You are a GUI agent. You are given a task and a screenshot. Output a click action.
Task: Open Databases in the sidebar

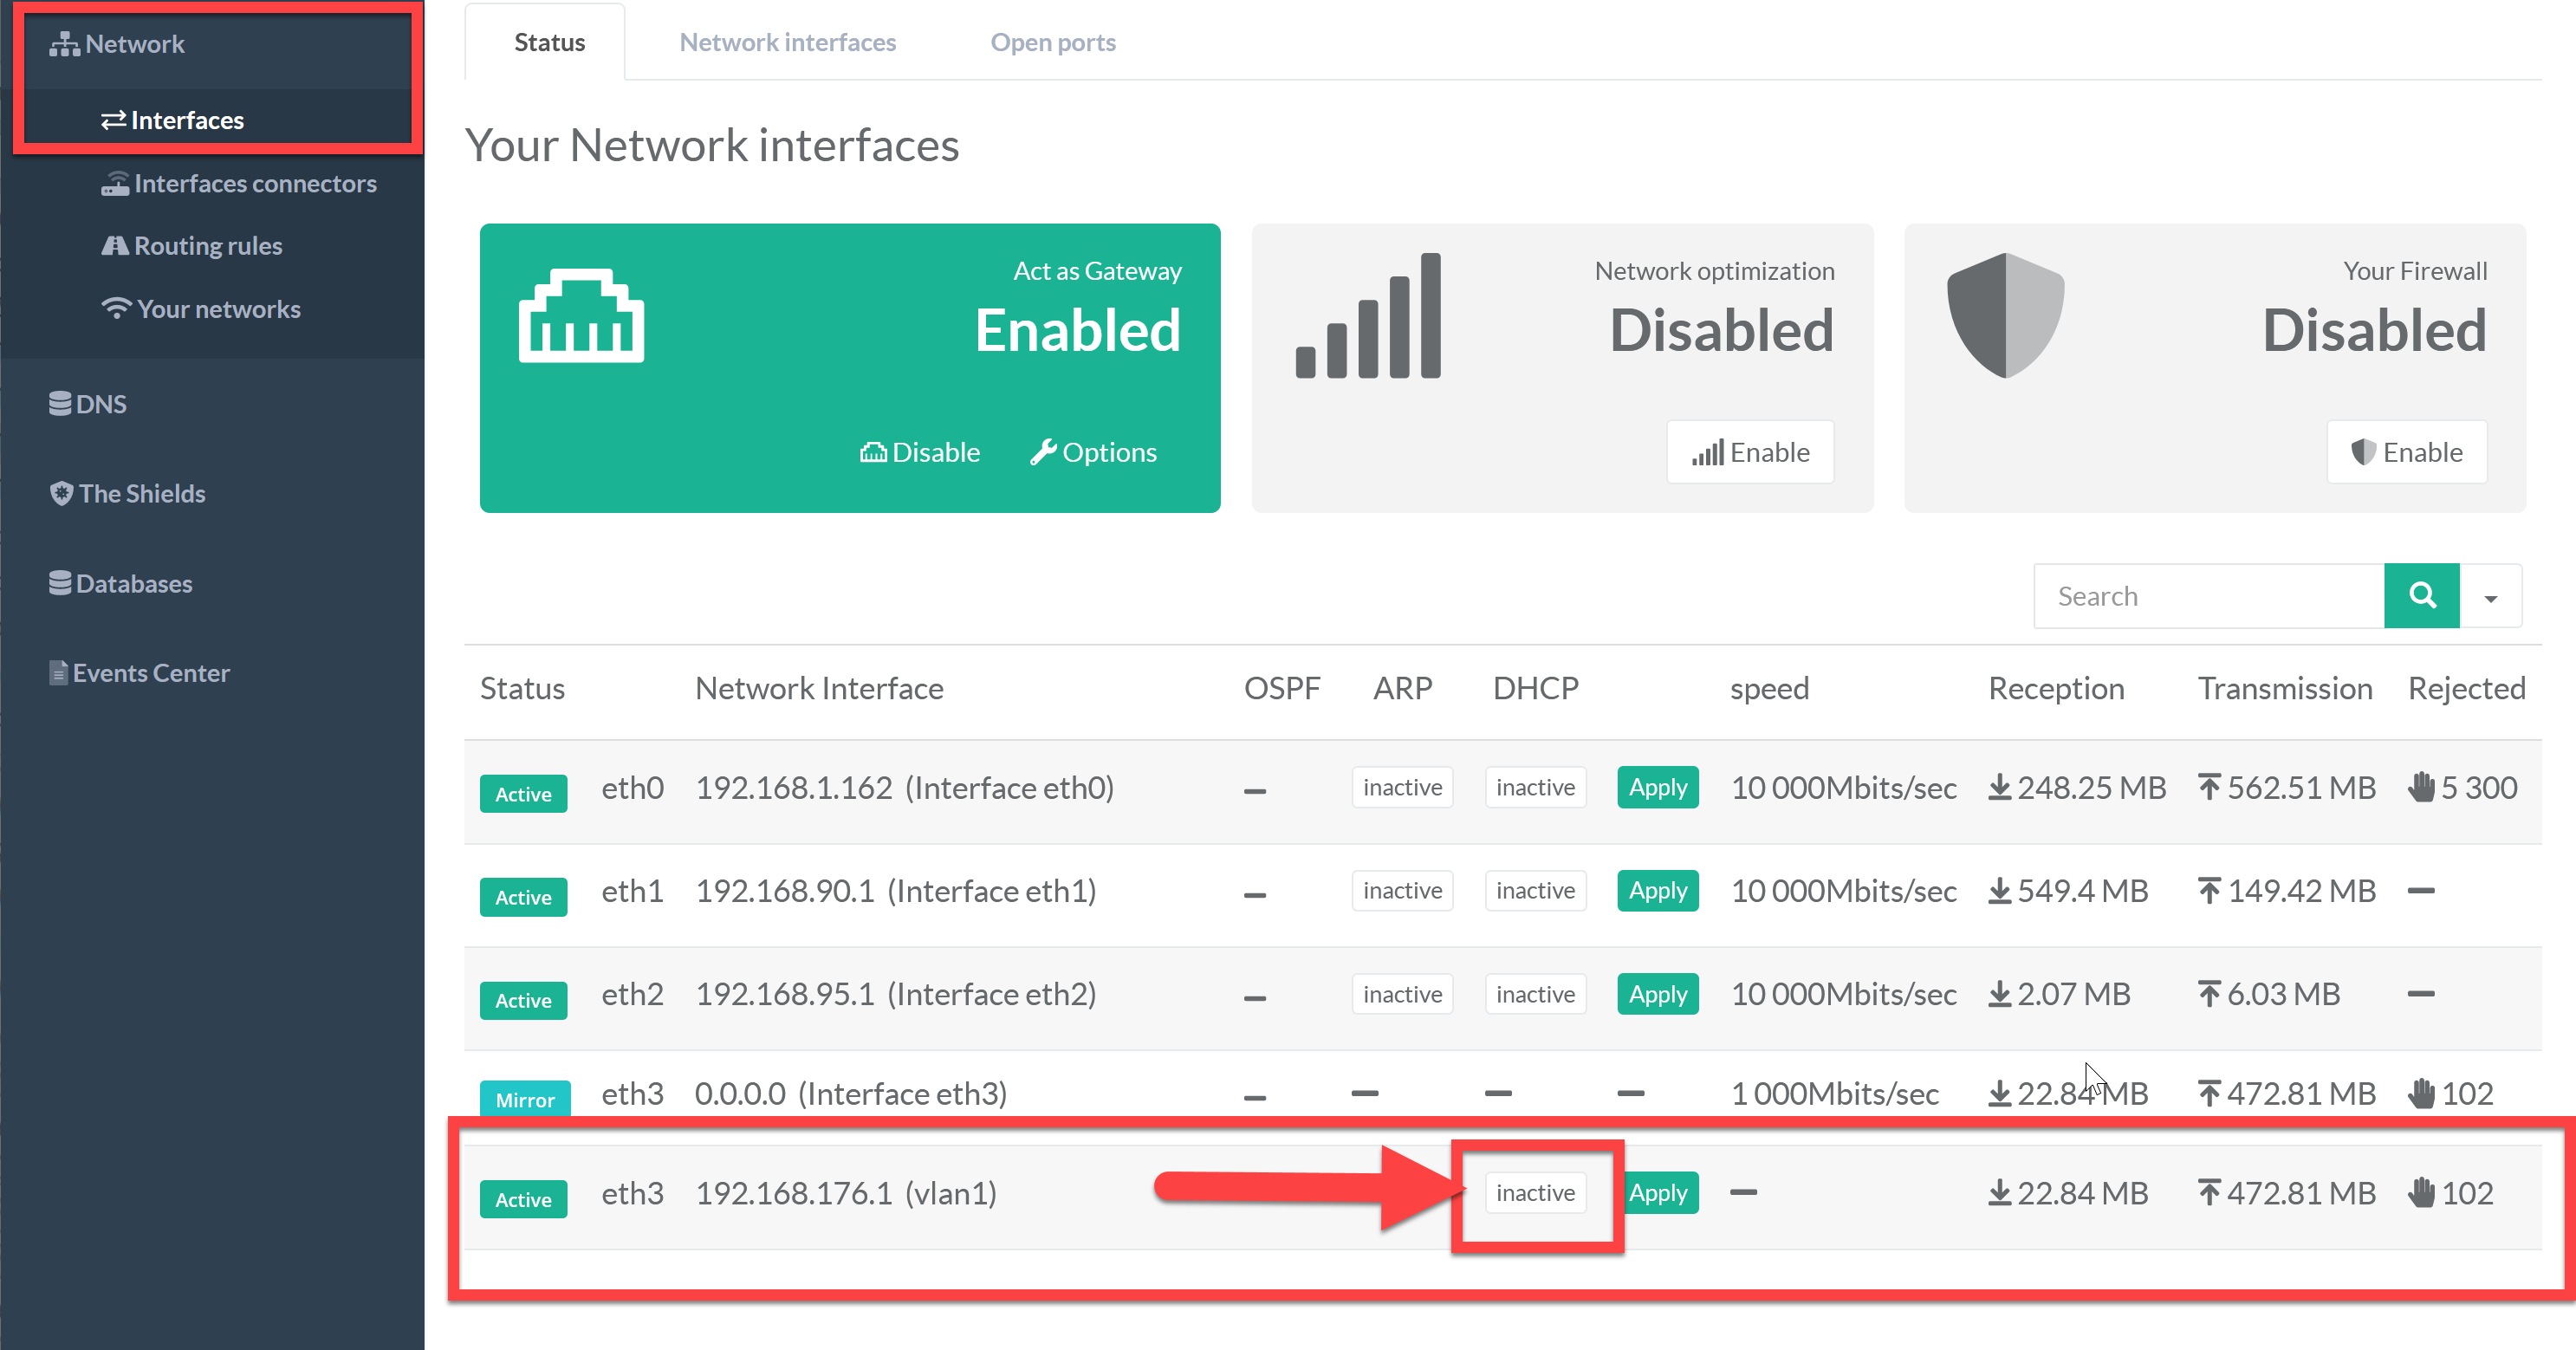pos(120,583)
